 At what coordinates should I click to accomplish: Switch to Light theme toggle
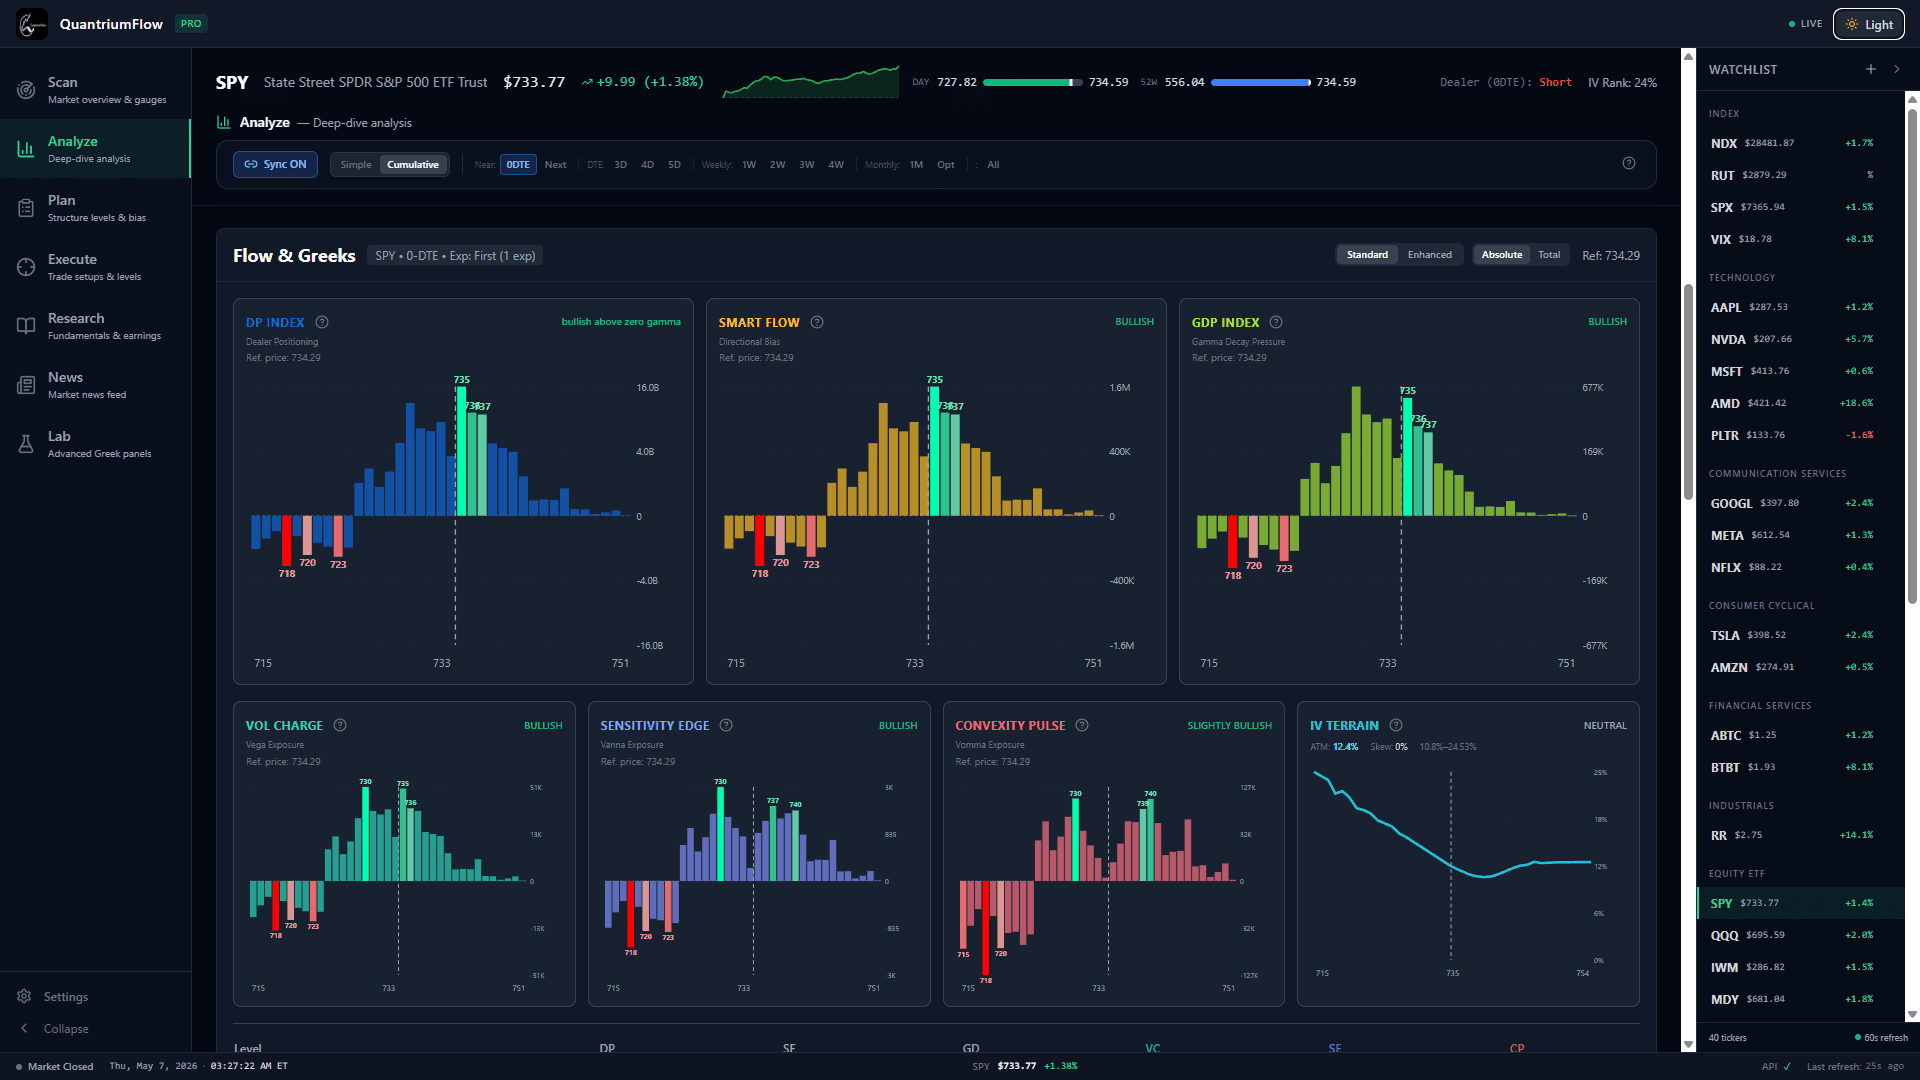tap(1868, 24)
